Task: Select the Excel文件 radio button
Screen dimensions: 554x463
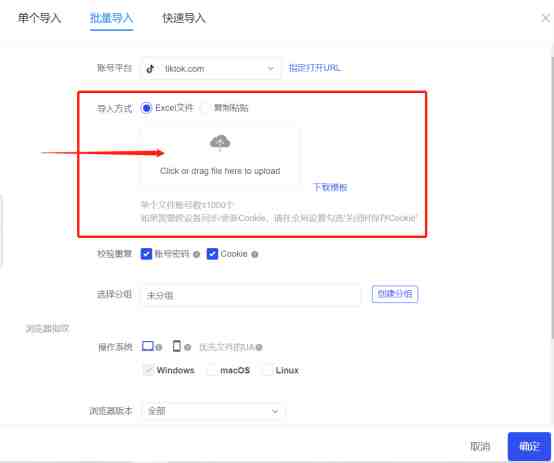Action: [x=146, y=108]
